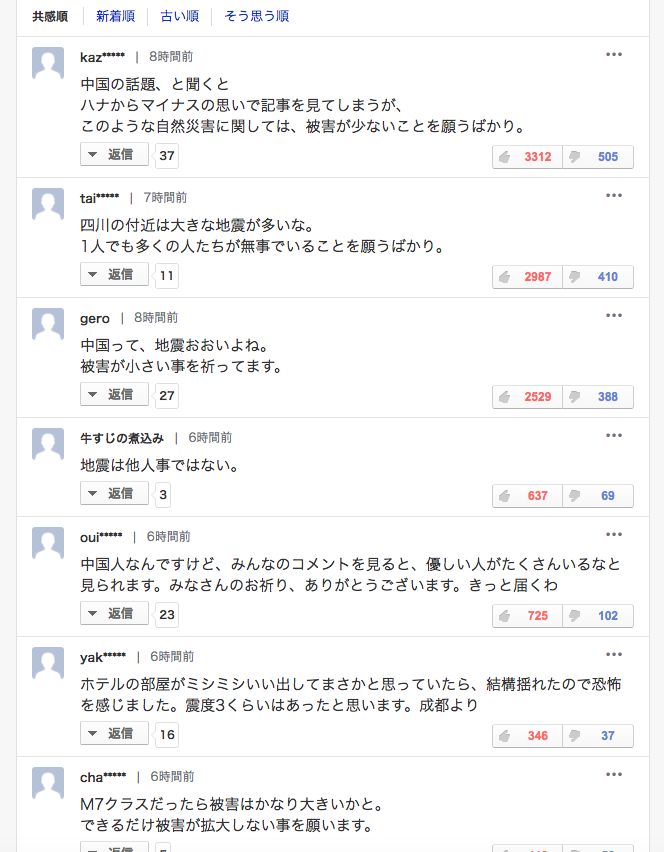Screen dimensions: 664x852
Task: Click the tai username link
Action: 99,198
